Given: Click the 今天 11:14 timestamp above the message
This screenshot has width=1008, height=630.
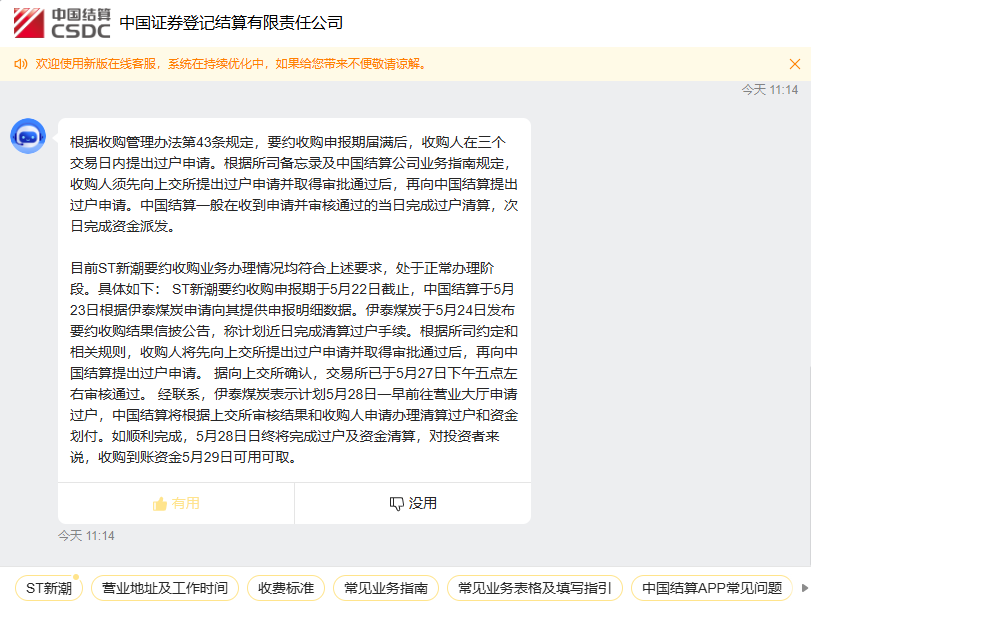Looking at the screenshot, I should pos(769,90).
